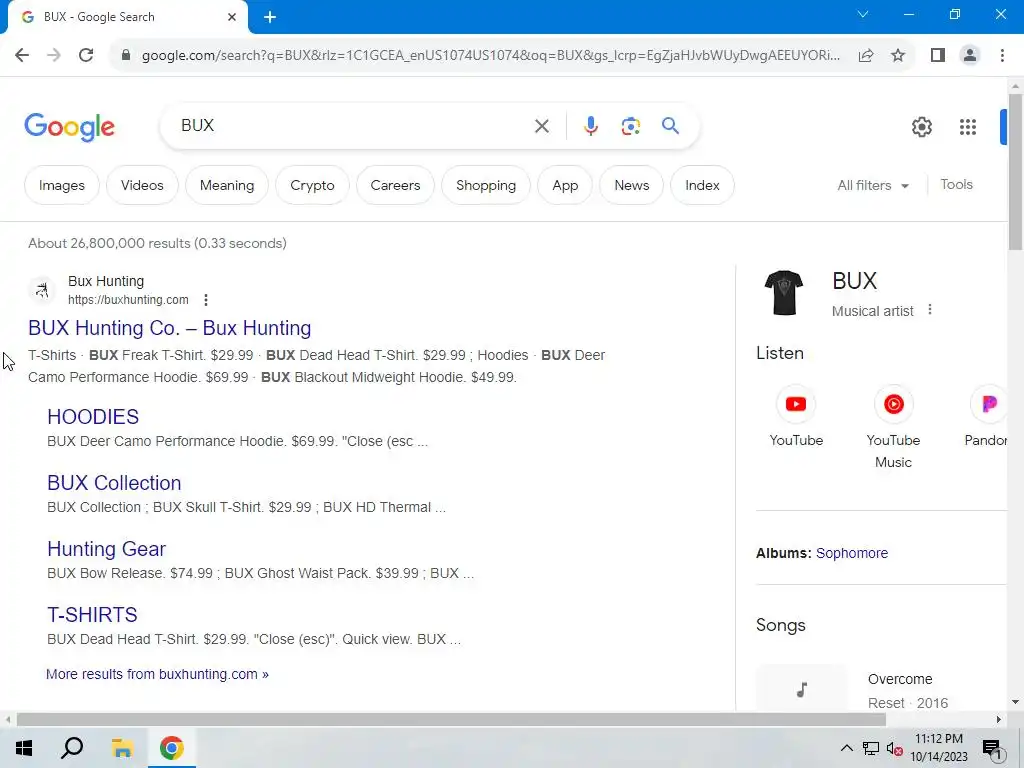Open Chrome side panel icon

938,56
